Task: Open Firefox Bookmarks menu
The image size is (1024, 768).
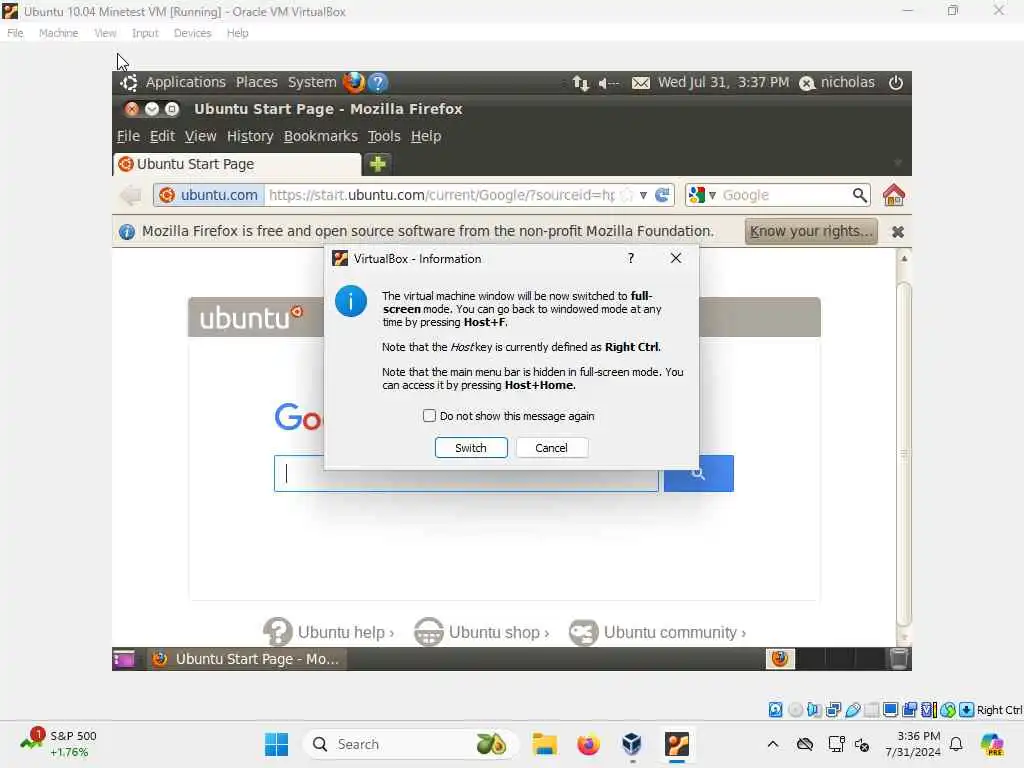Action: tap(321, 136)
